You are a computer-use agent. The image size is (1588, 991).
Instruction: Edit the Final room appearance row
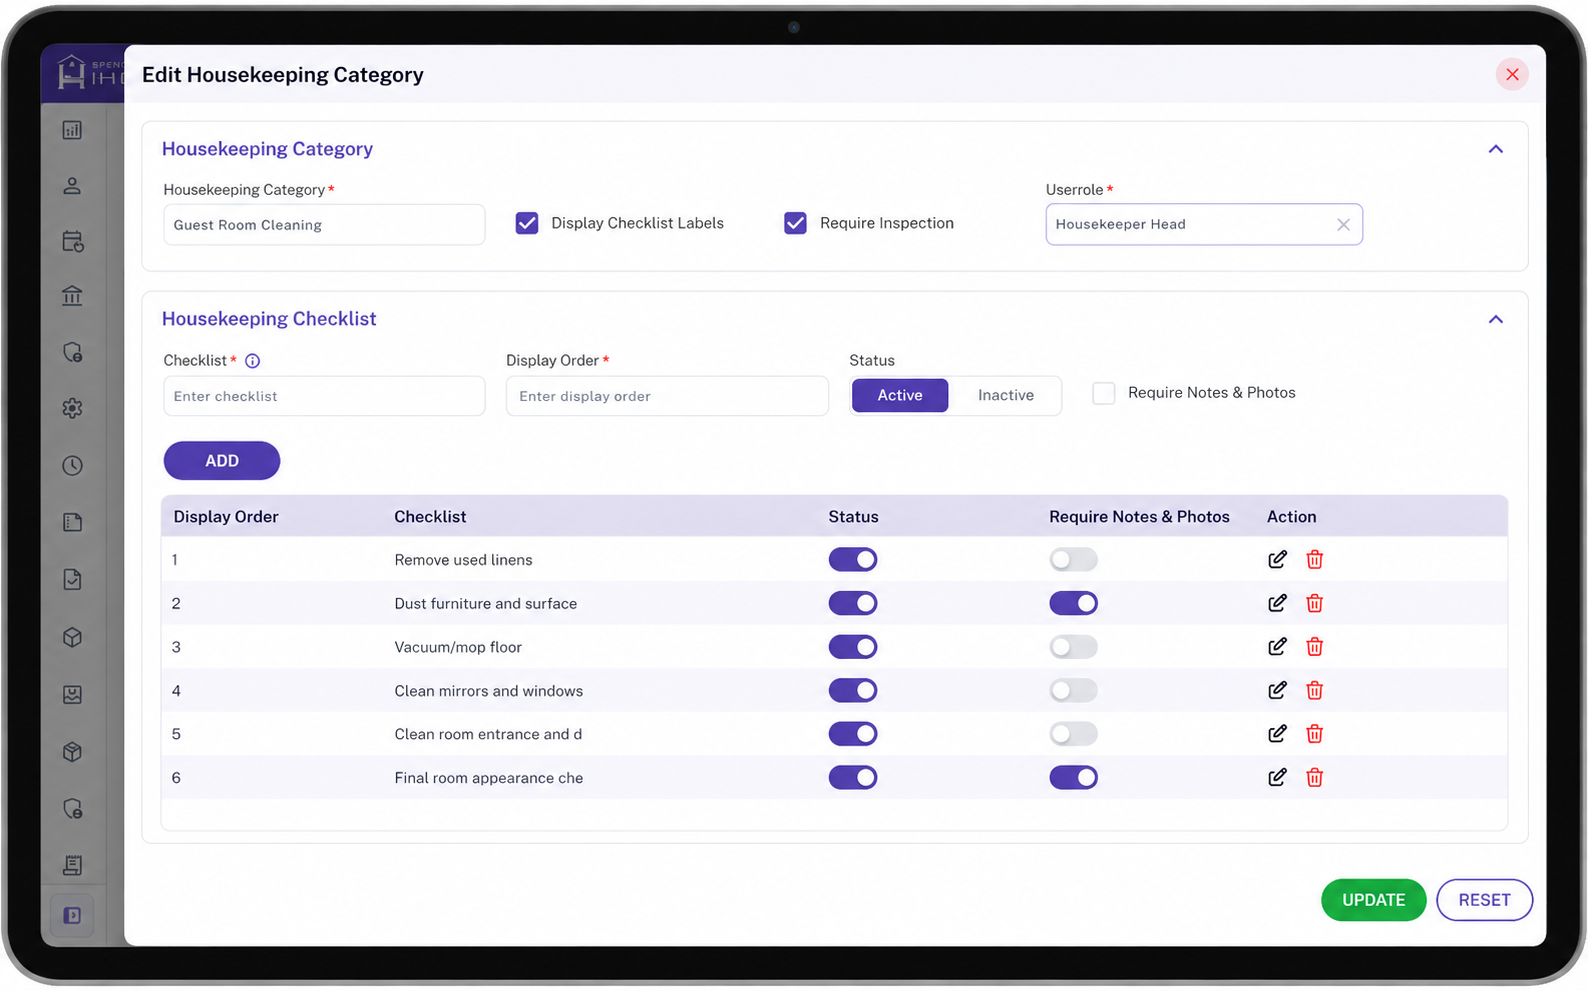click(1277, 778)
